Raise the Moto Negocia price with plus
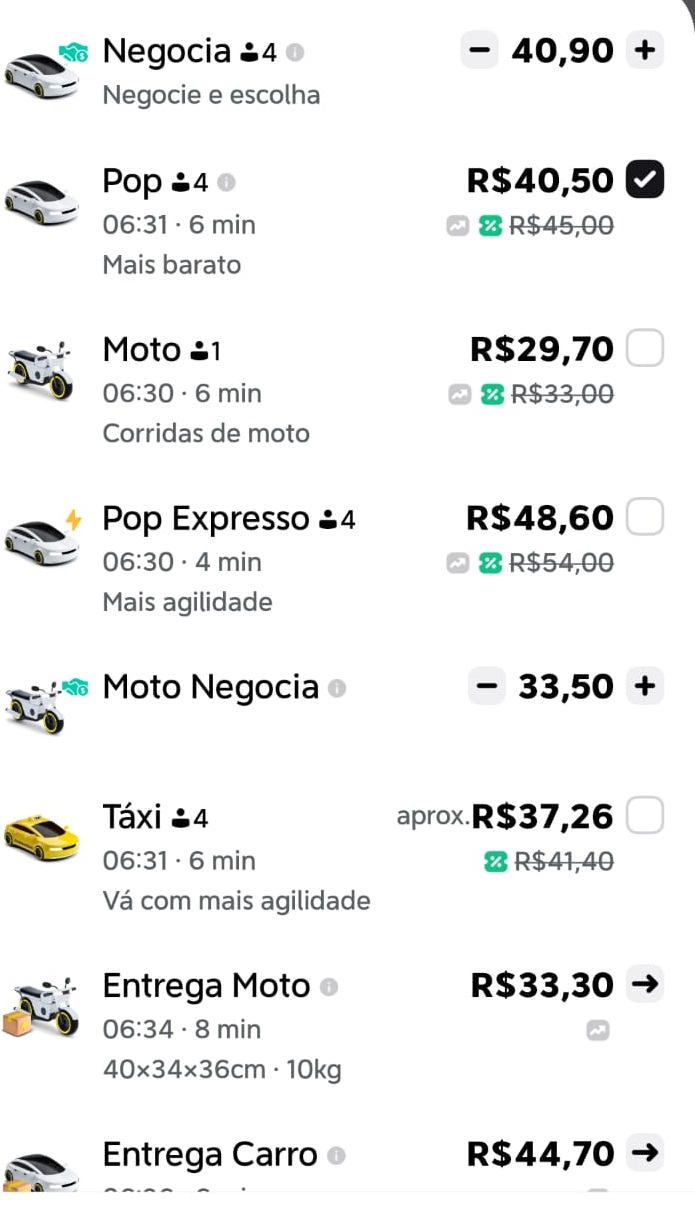Screen dimensions: 695x1205 (645, 687)
